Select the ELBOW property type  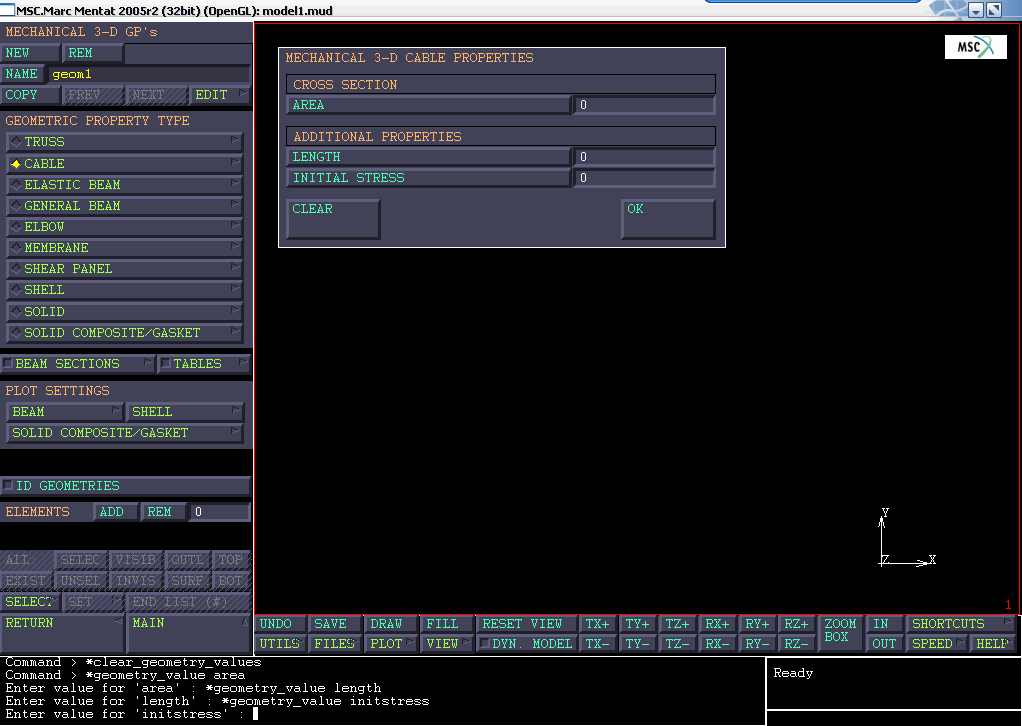point(124,227)
